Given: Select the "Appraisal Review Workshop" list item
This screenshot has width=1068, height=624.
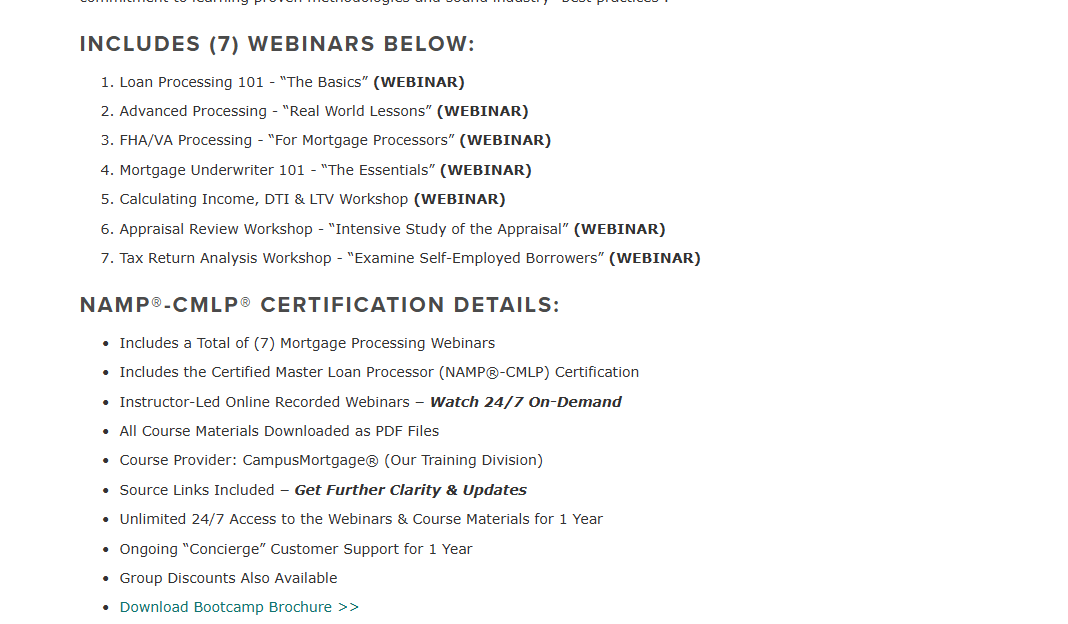Looking at the screenshot, I should [392, 230].
